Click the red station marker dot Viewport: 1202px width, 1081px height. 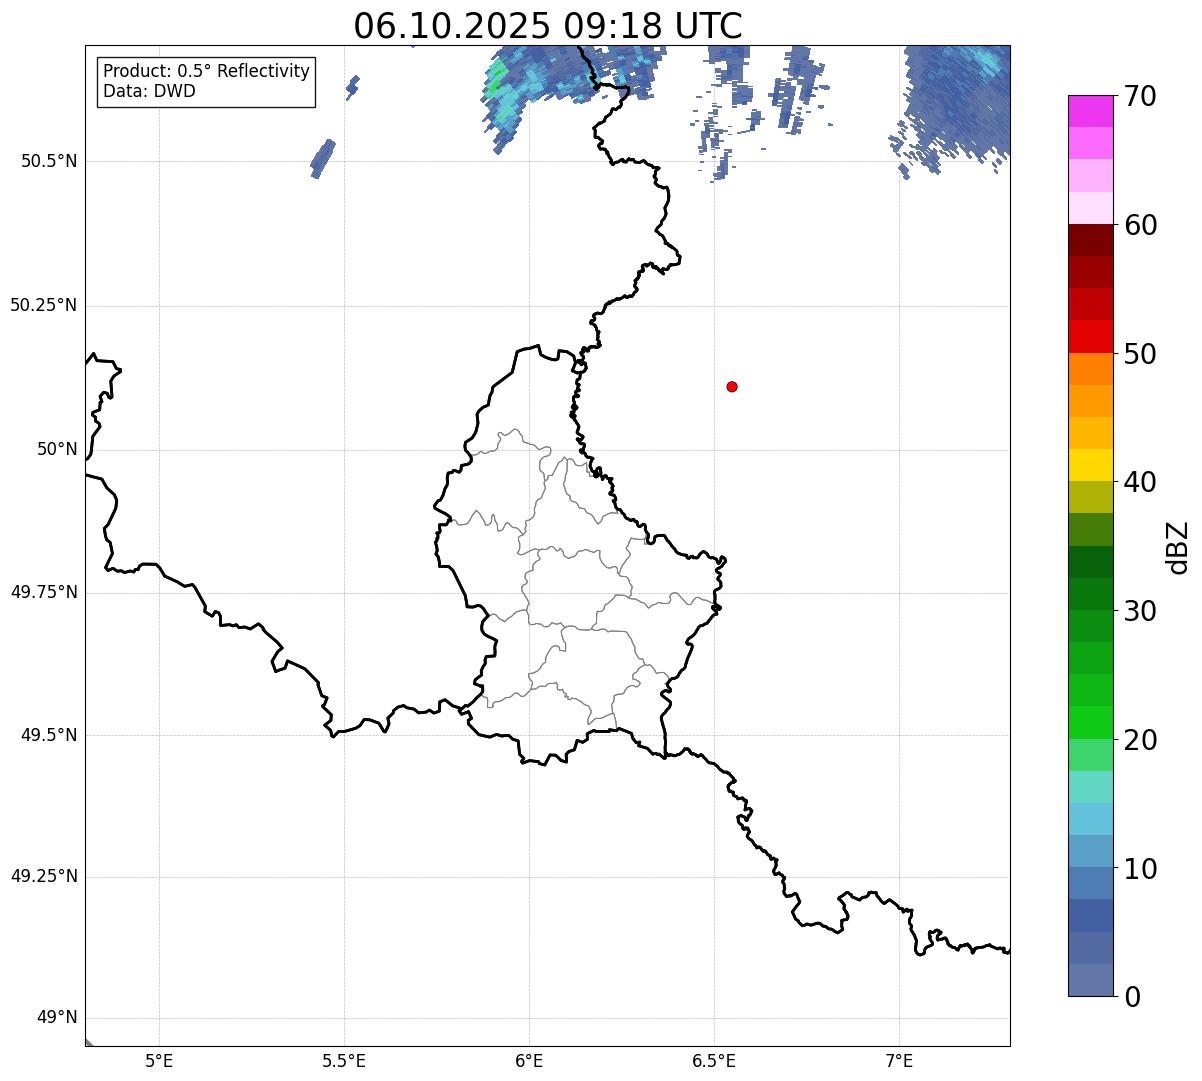(732, 386)
